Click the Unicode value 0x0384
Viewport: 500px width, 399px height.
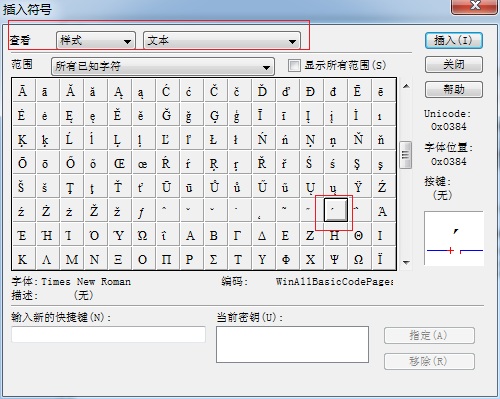click(448, 127)
